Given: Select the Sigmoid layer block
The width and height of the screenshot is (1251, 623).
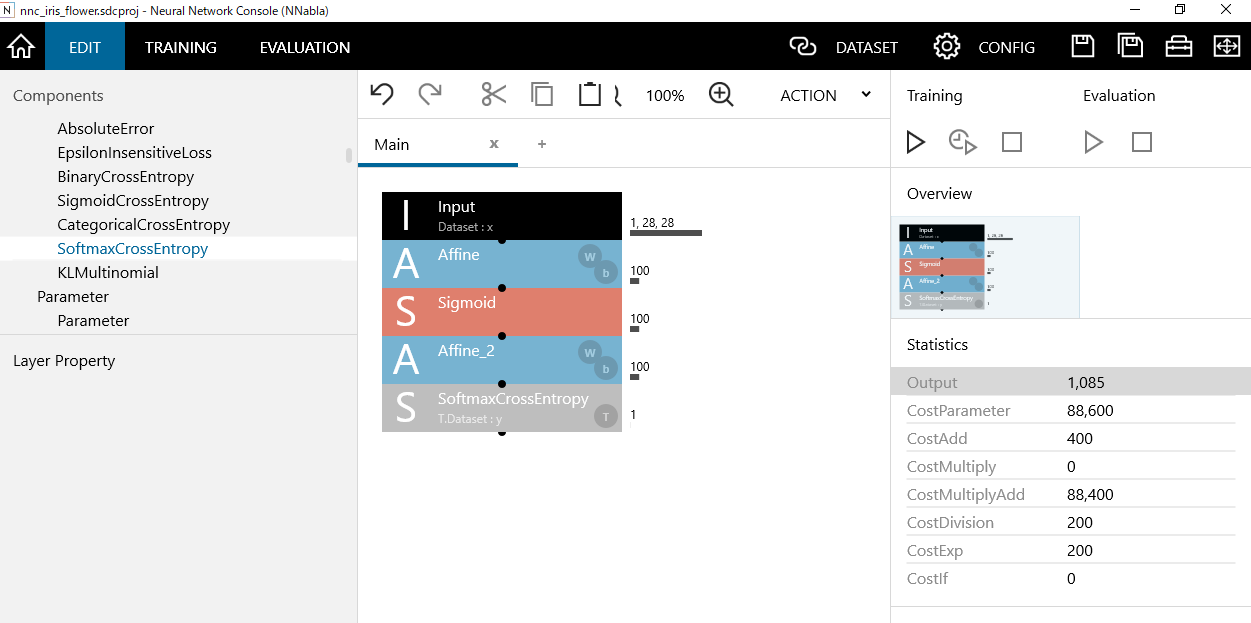Looking at the screenshot, I should 501,311.
